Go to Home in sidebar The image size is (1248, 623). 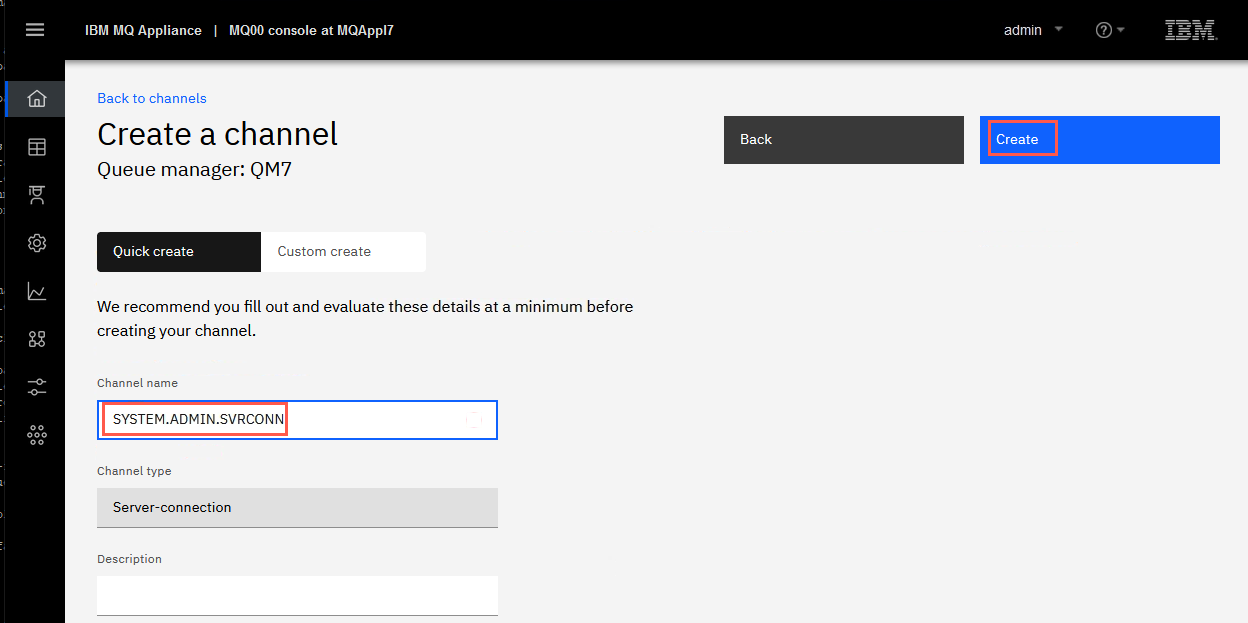37,99
